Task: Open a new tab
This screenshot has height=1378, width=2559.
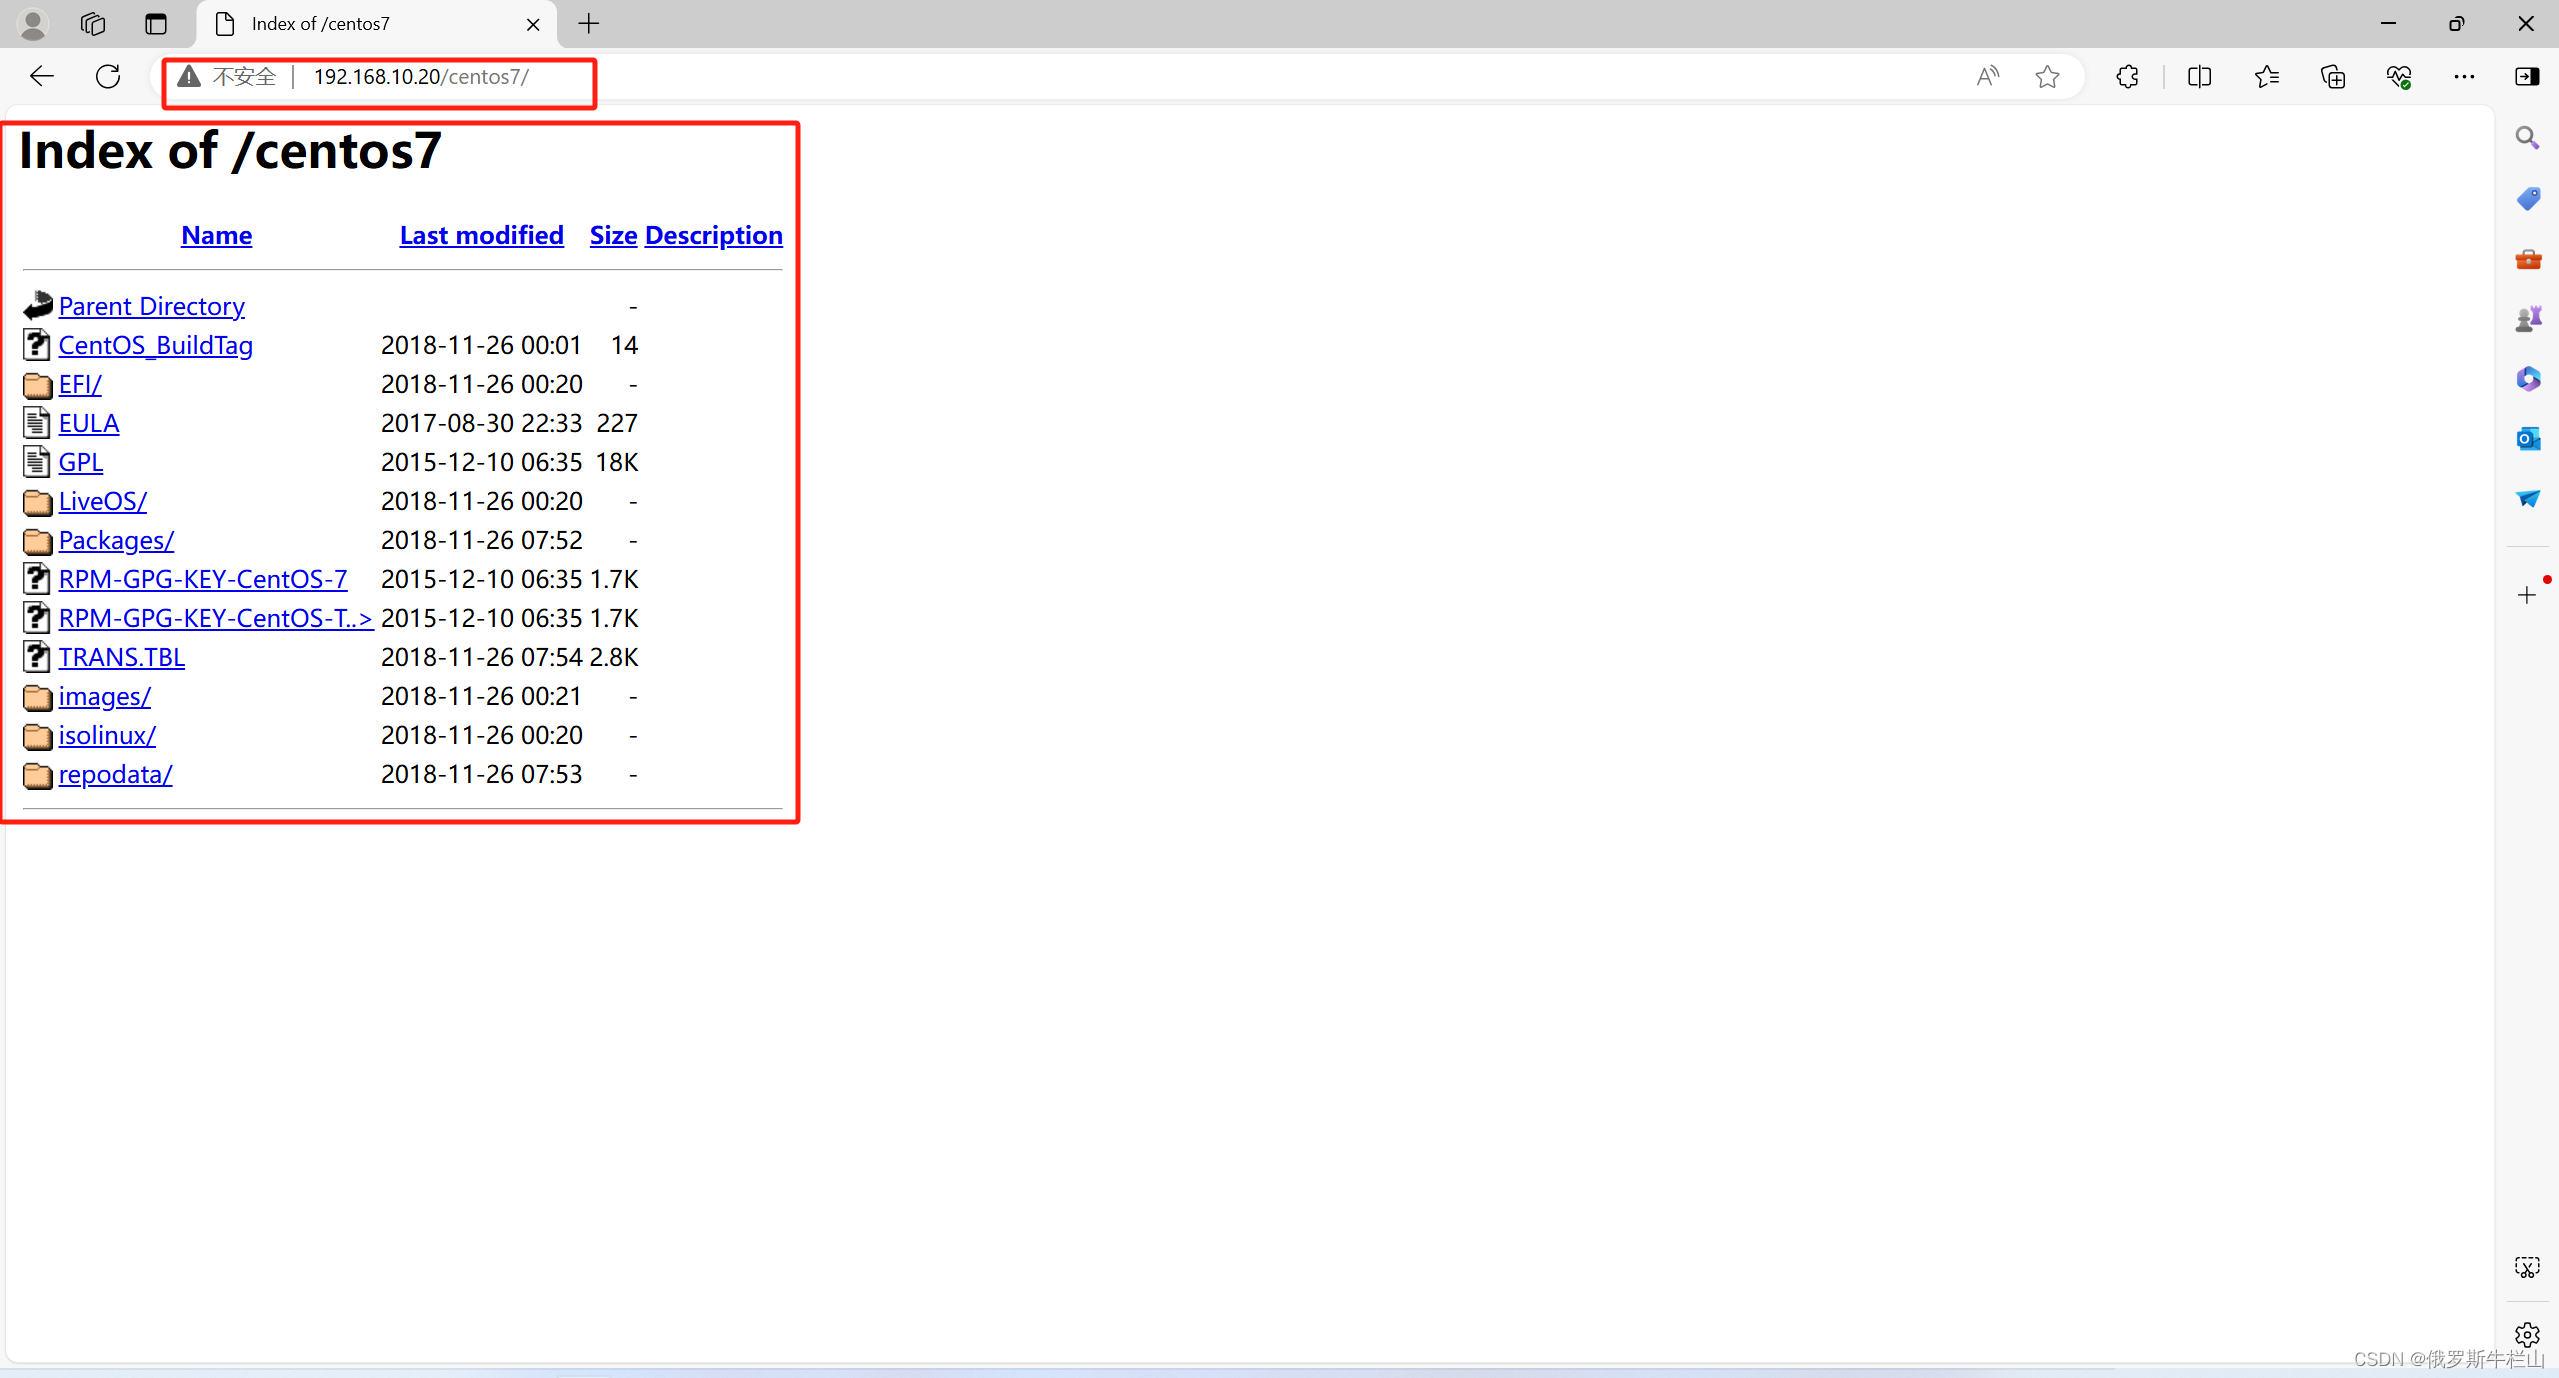Action: pyautogui.click(x=589, y=24)
